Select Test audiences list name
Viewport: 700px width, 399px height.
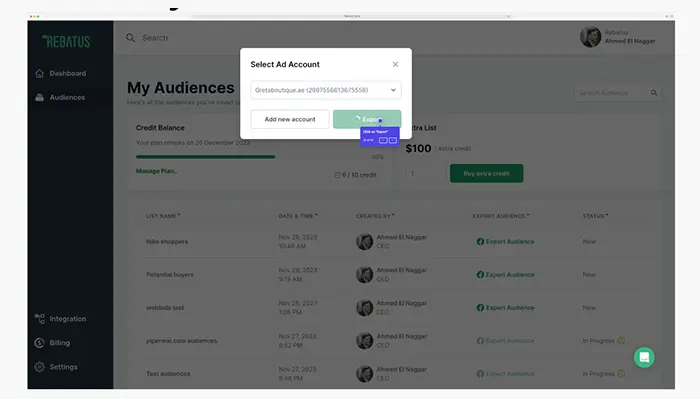168,374
